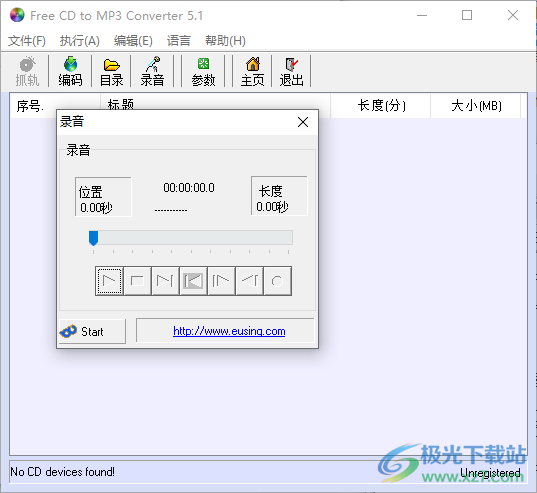
Task: Sort by the 大小(MB) column header
Action: [476, 105]
